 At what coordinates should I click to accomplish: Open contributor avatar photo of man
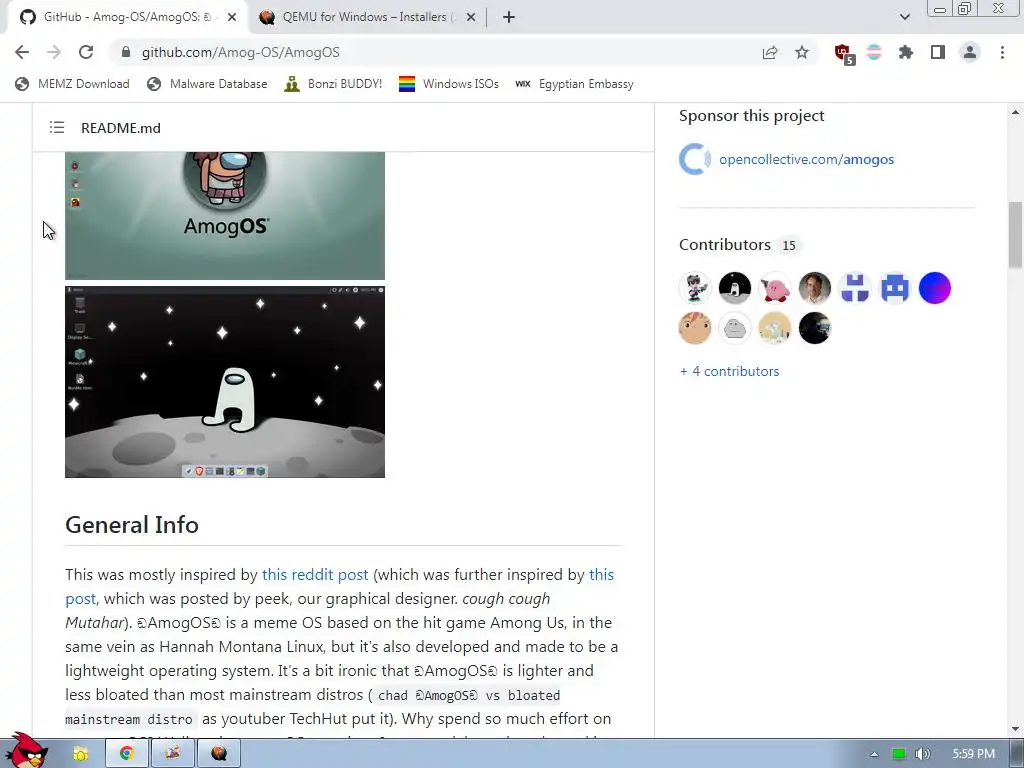click(x=814, y=288)
